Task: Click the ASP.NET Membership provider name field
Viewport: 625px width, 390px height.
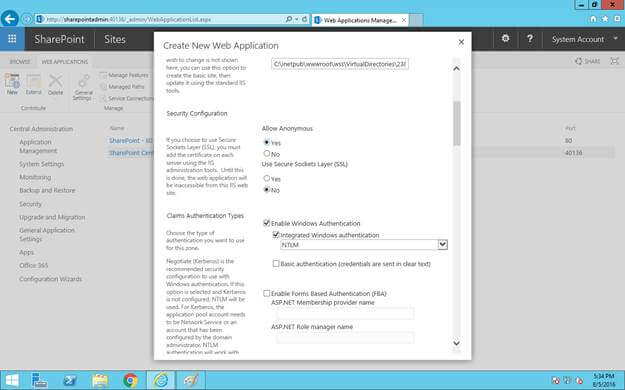Action: pyautogui.click(x=345, y=313)
